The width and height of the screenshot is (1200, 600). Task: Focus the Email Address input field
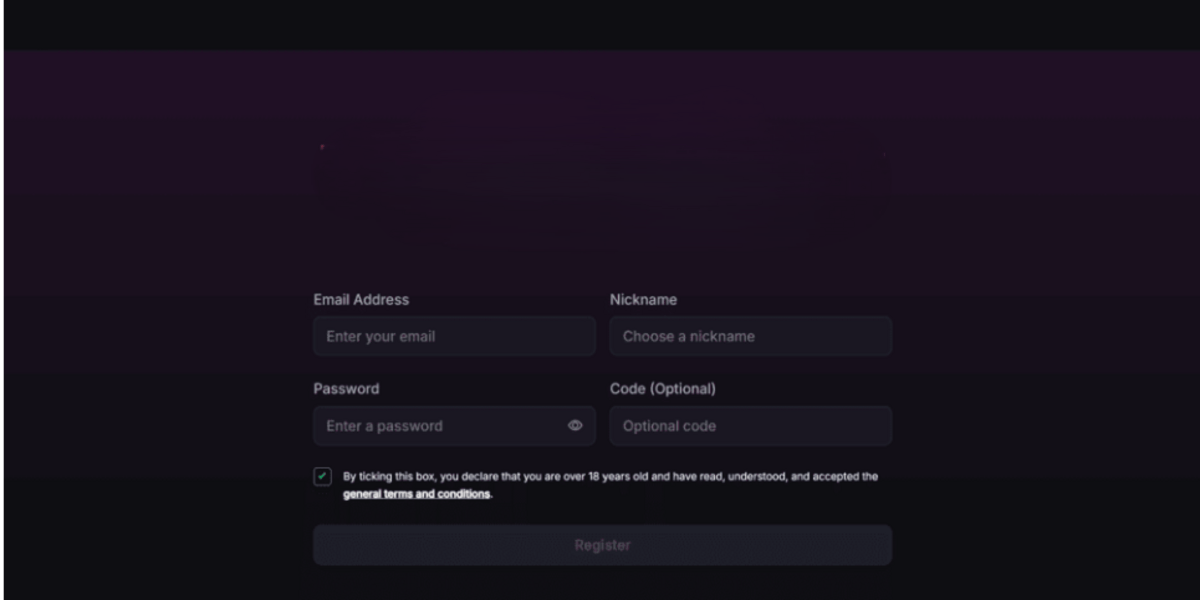[454, 337]
